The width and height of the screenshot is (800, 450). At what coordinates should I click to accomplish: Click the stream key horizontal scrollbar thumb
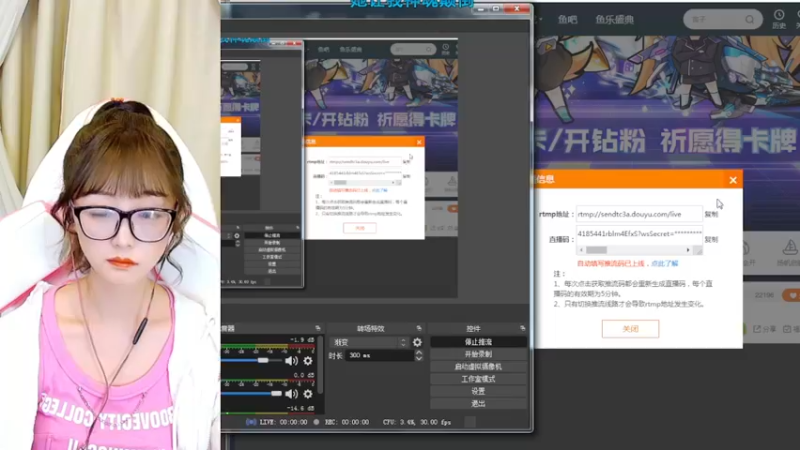tap(596, 250)
